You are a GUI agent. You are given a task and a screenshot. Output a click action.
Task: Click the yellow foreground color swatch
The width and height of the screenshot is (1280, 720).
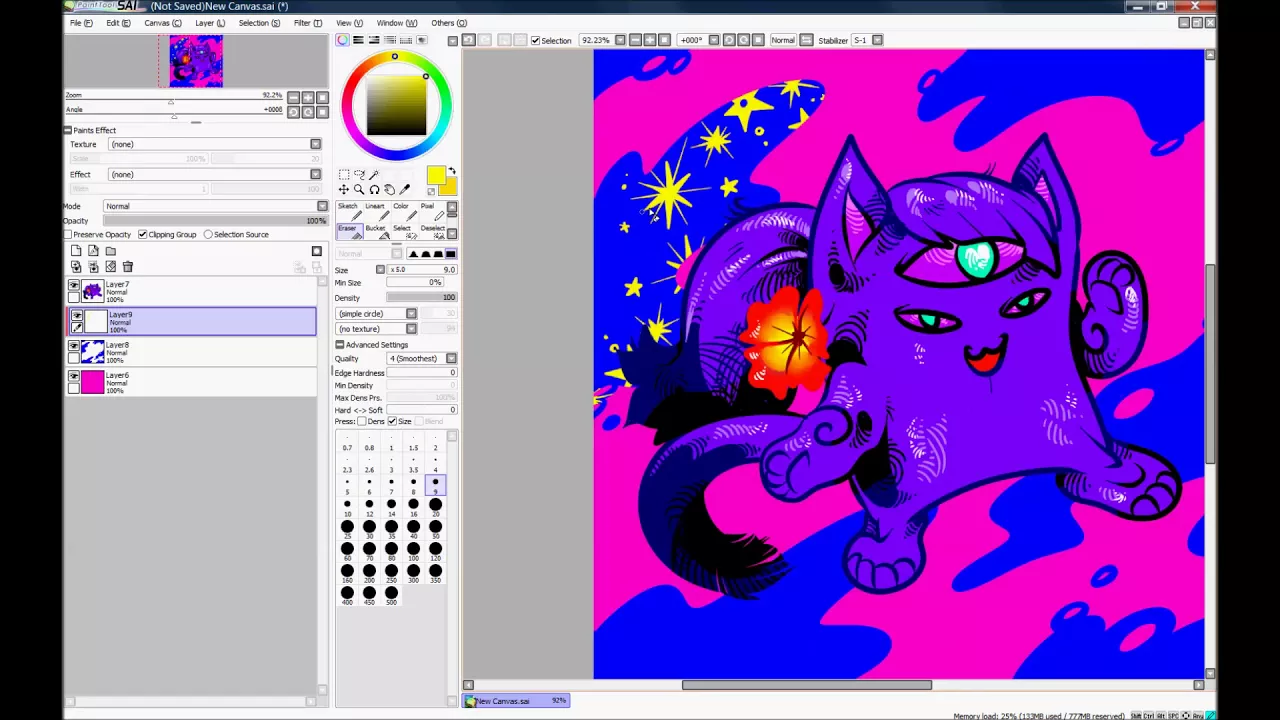click(x=436, y=176)
